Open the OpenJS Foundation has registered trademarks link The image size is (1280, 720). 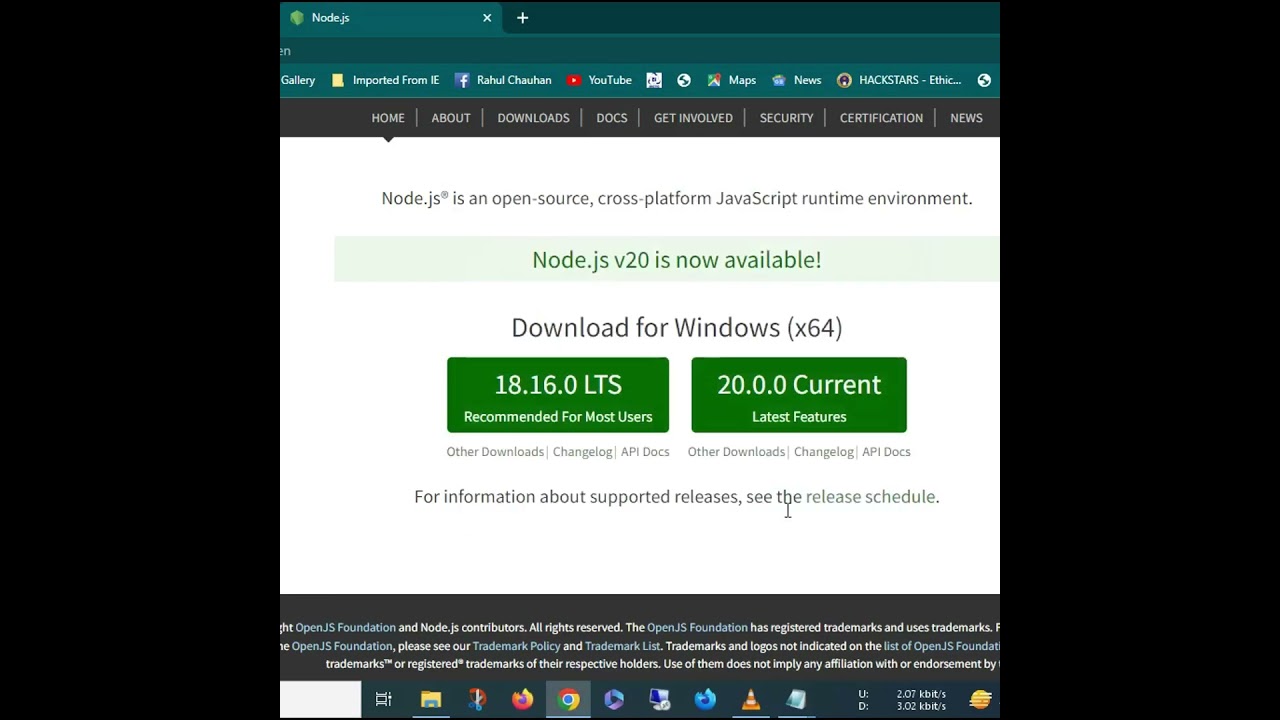click(697, 628)
